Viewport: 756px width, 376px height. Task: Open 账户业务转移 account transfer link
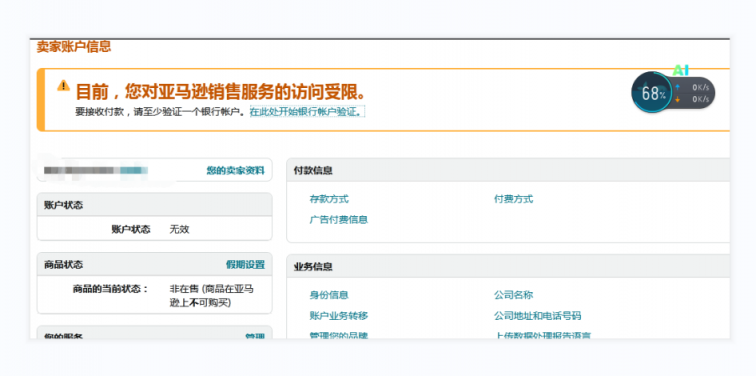(x=339, y=316)
